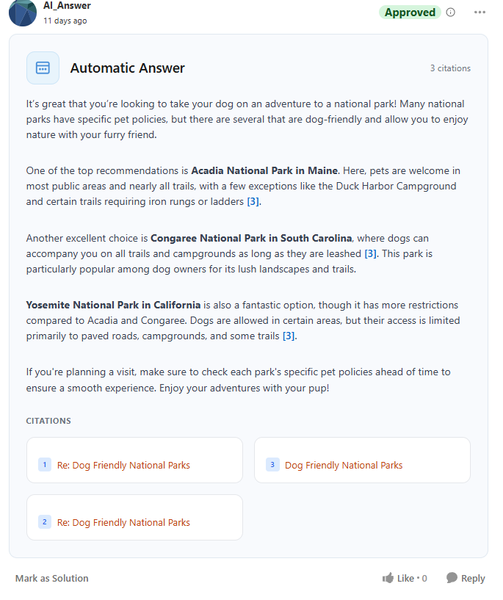503x600 pixels.
Task: Click the Automatic Answer card icon
Action: (x=43, y=68)
